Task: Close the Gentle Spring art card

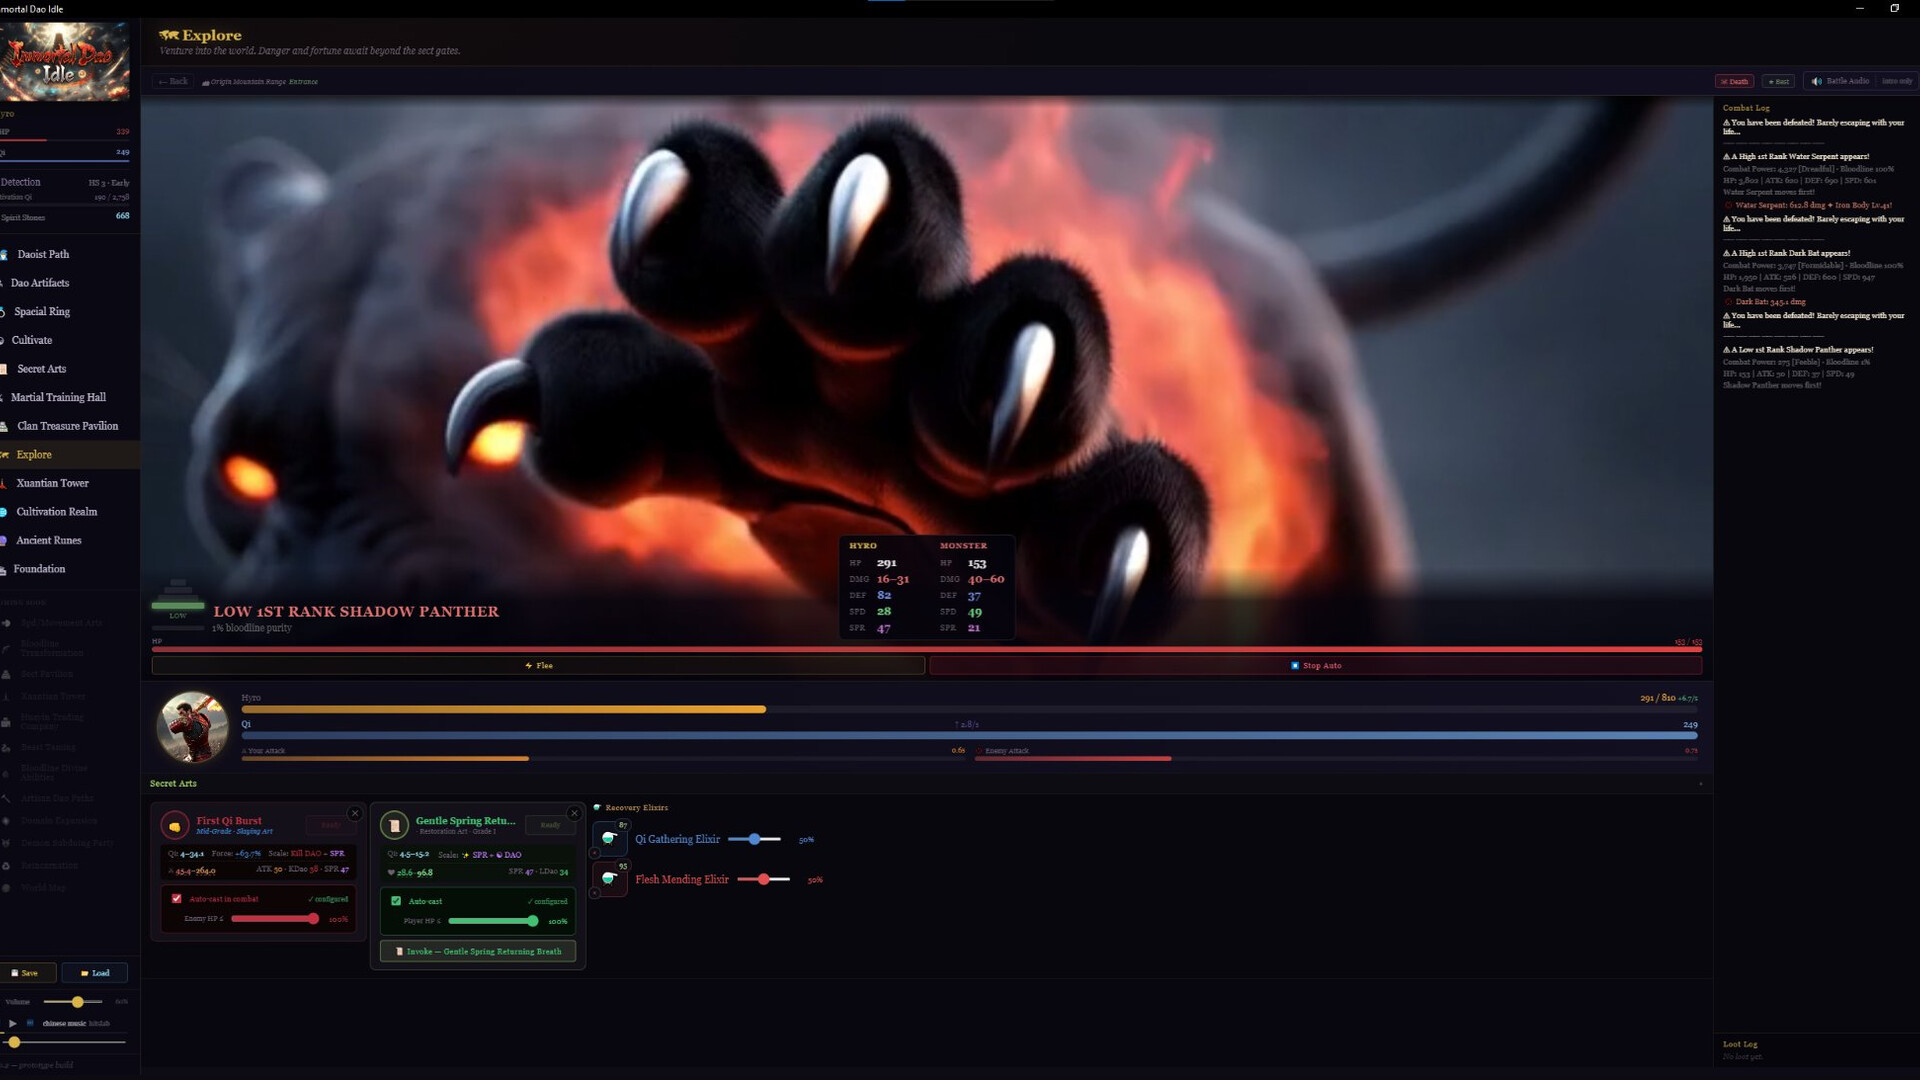Action: pyautogui.click(x=574, y=813)
